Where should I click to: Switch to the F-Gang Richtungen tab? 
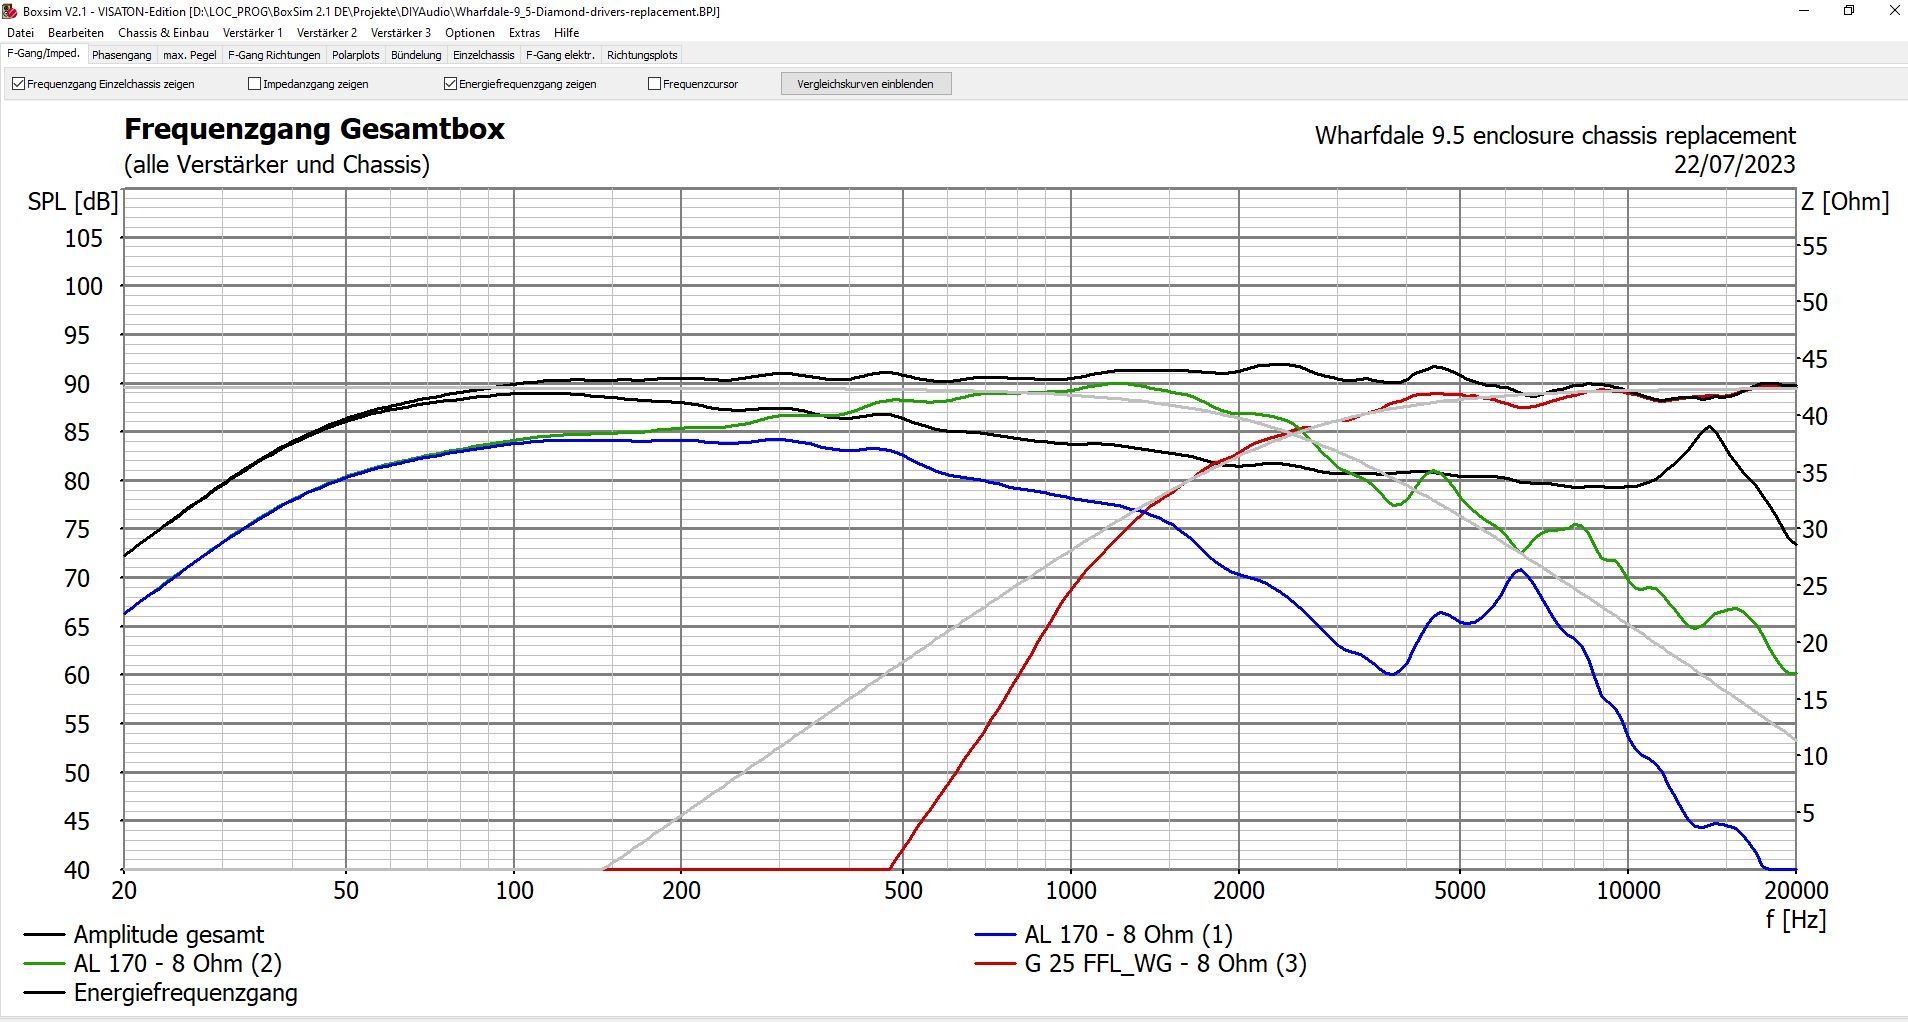click(274, 55)
